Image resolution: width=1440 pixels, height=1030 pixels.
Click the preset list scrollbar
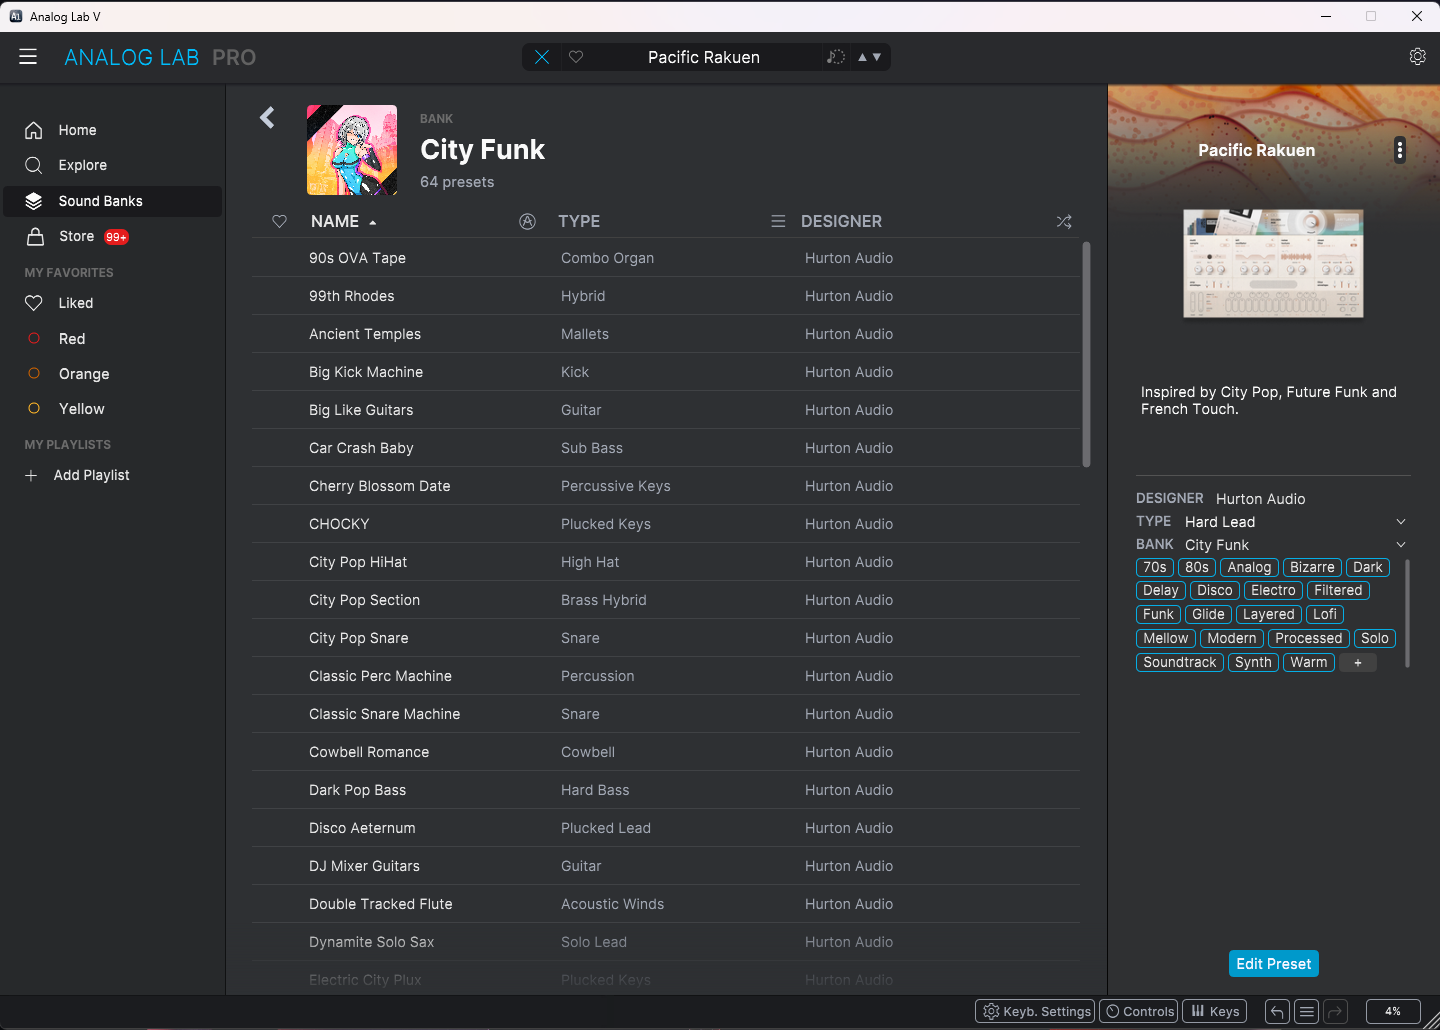pyautogui.click(x=1086, y=355)
